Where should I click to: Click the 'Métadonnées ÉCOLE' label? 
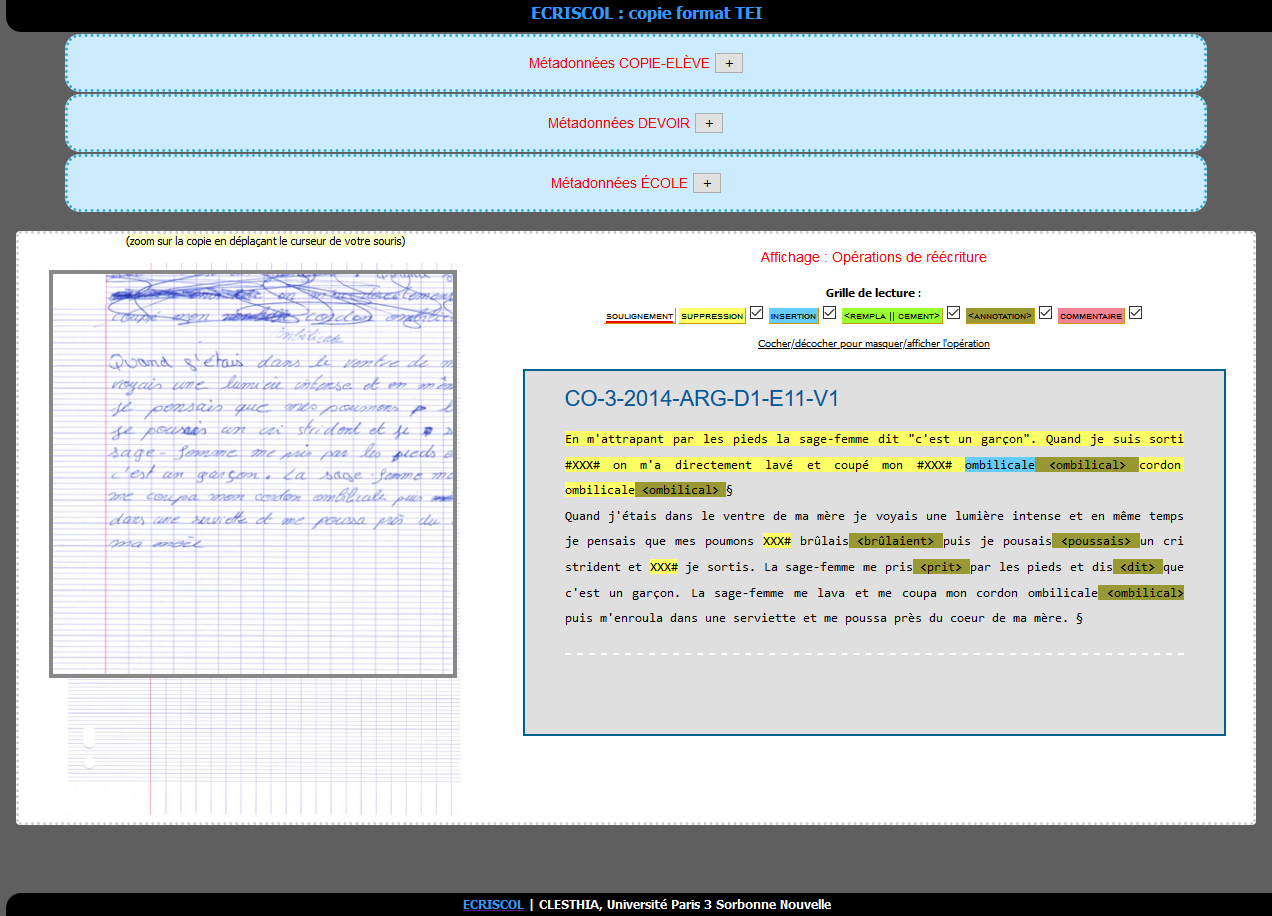coord(619,183)
